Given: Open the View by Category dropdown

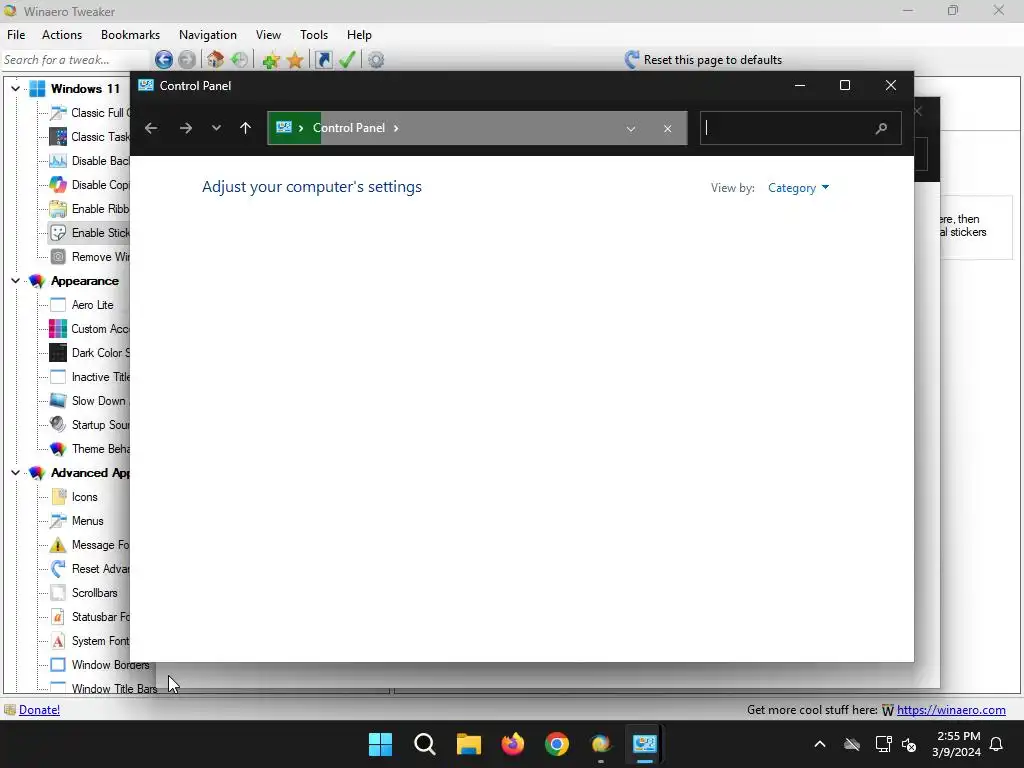Looking at the screenshot, I should (x=799, y=188).
